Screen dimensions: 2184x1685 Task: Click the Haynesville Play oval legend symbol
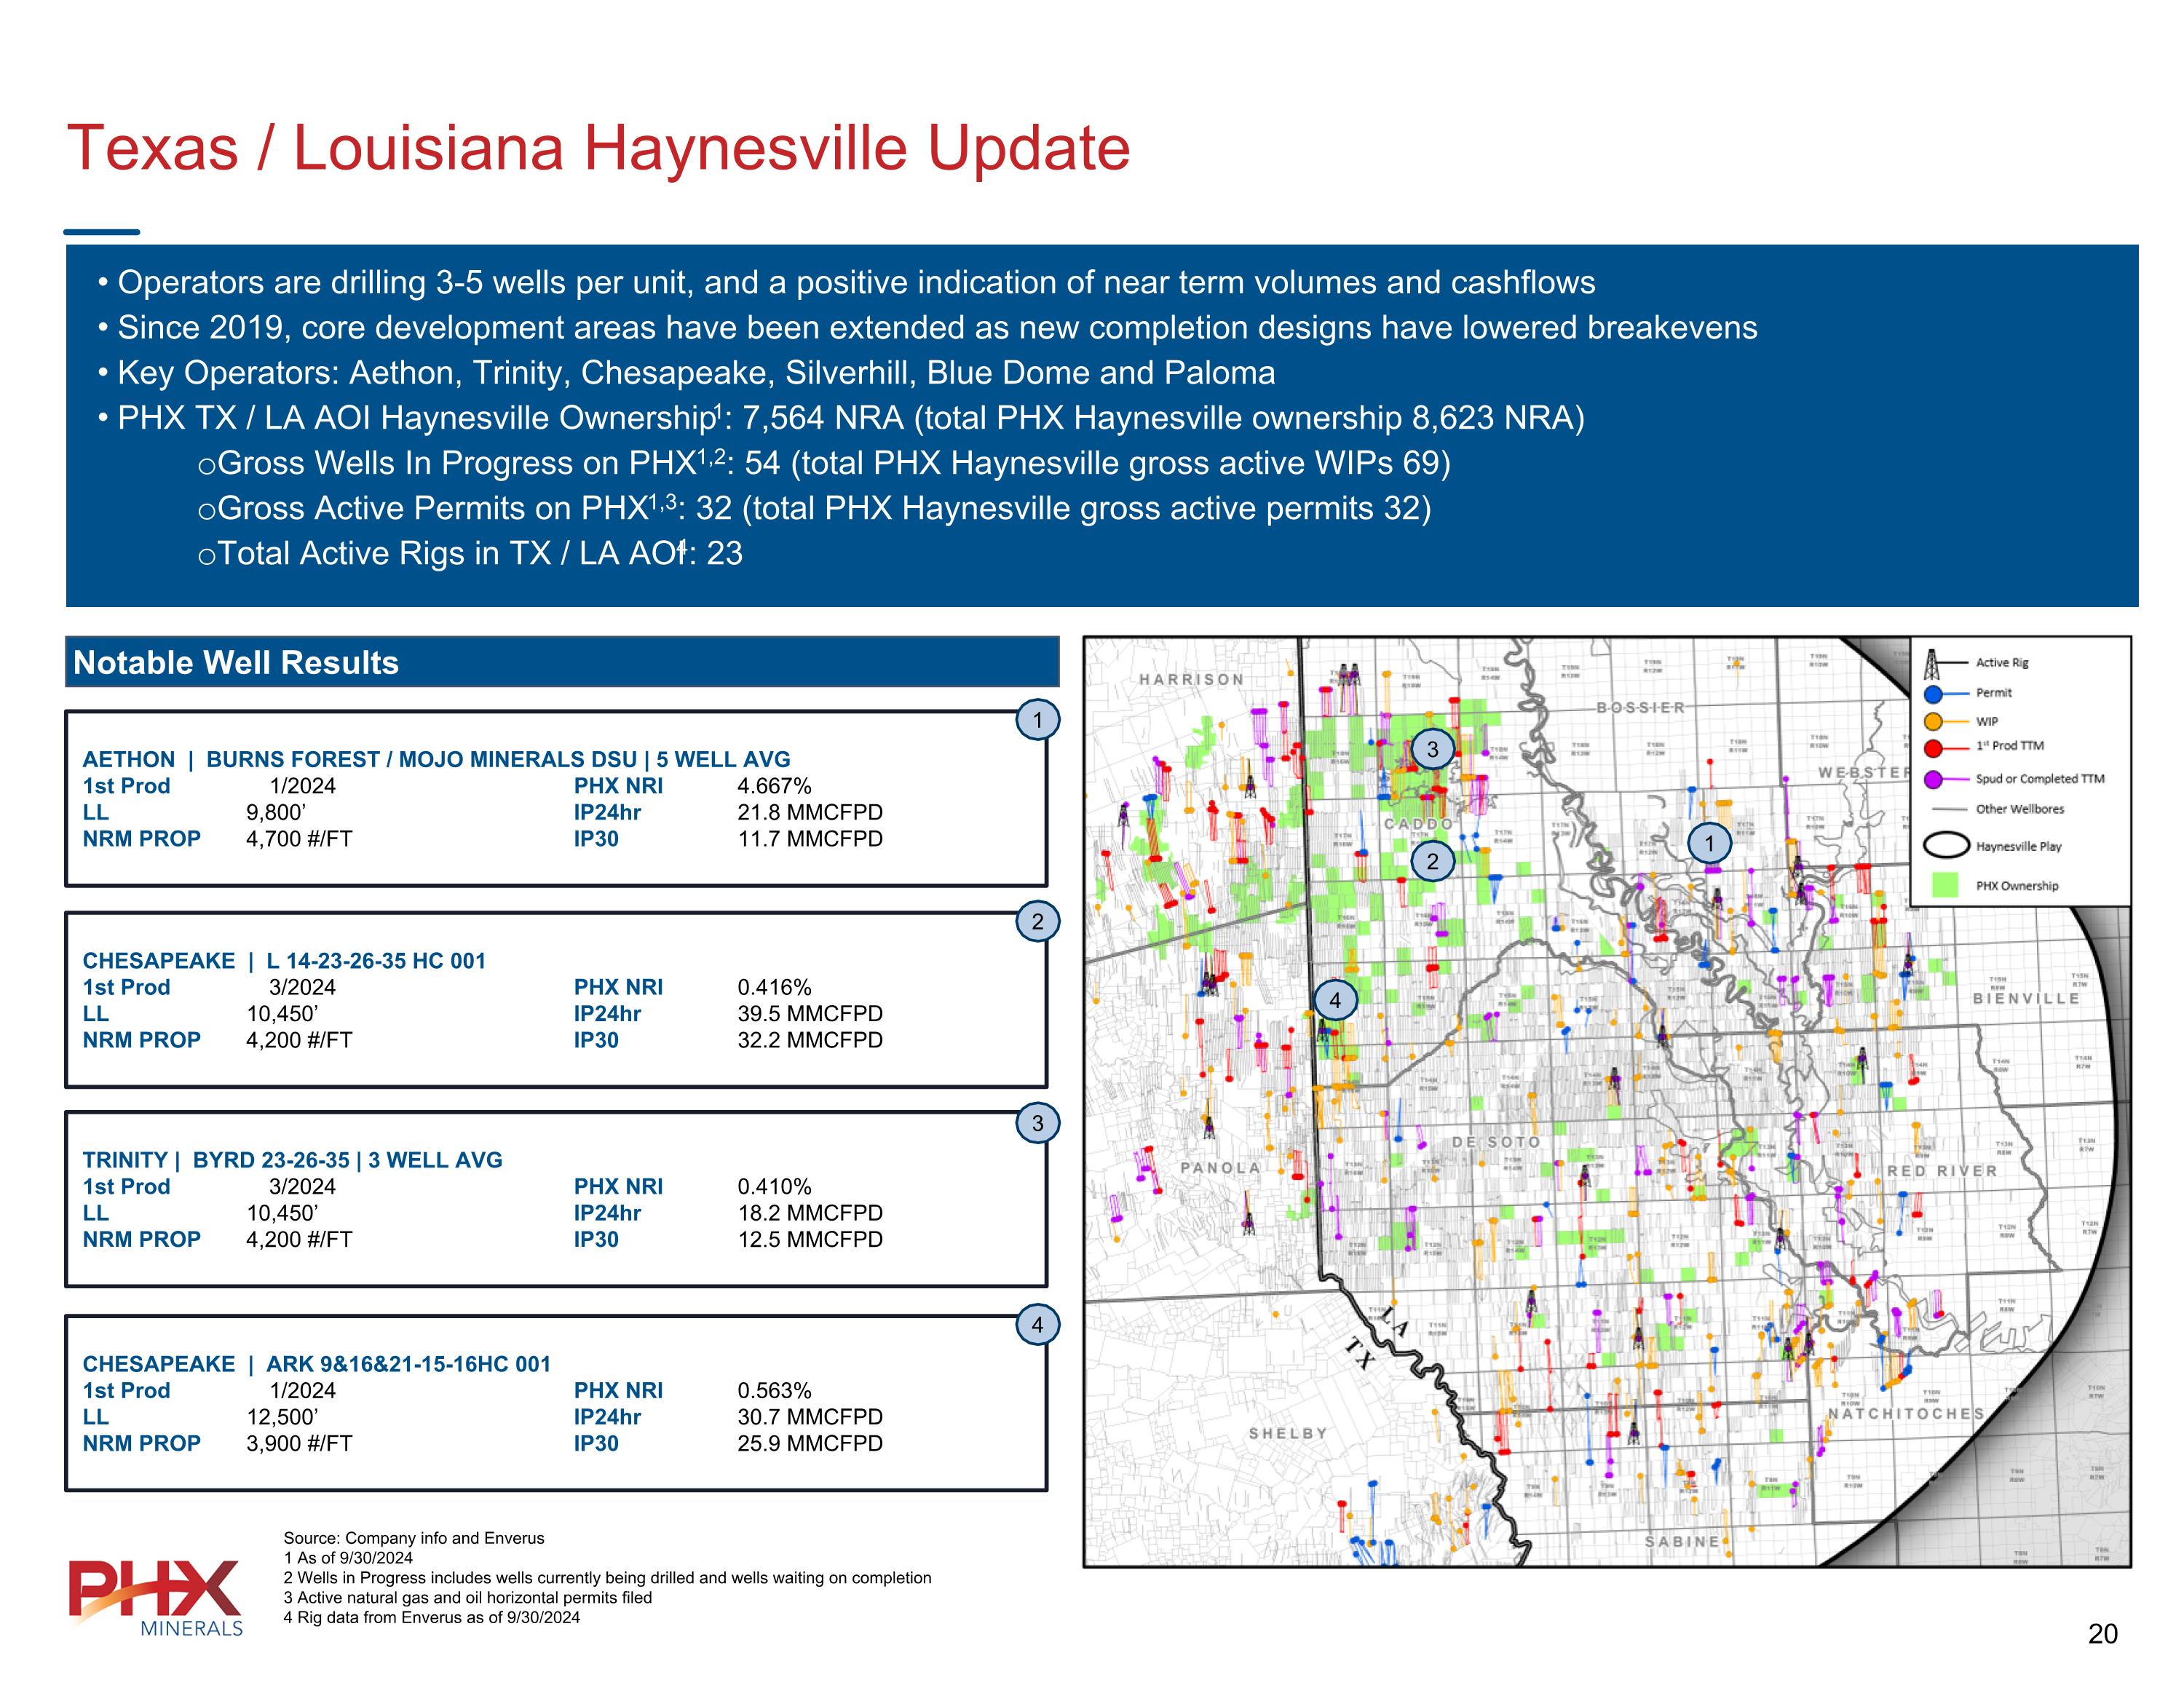1946,846
